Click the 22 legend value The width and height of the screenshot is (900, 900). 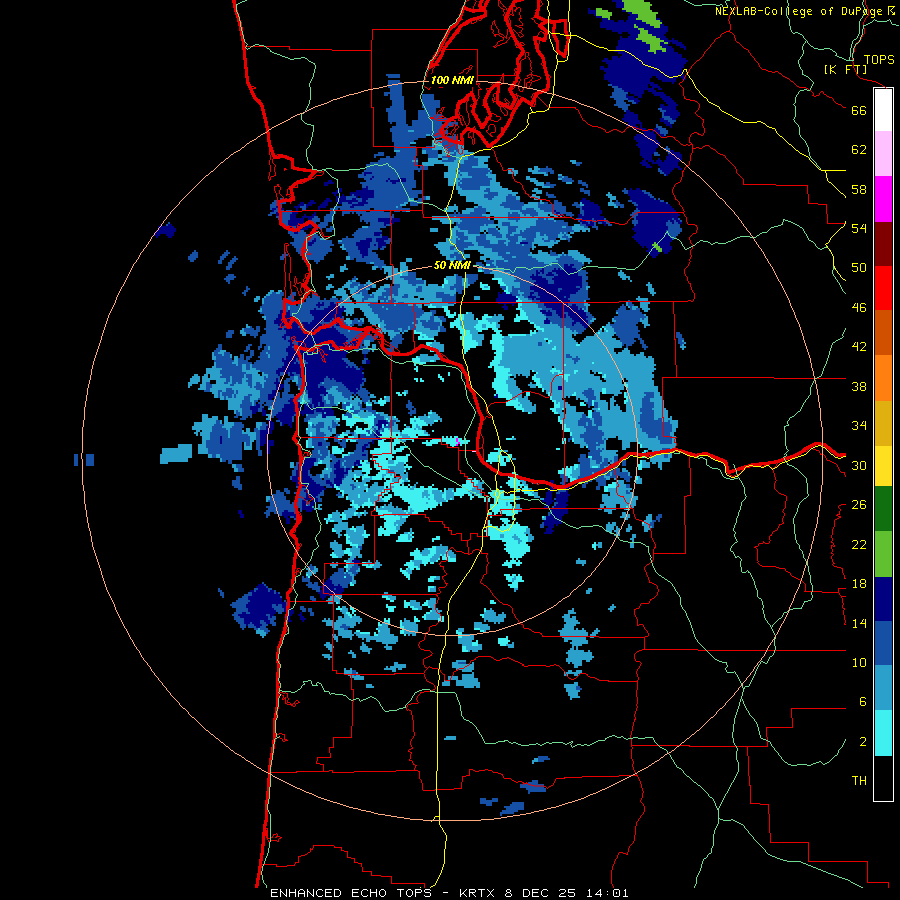point(859,544)
